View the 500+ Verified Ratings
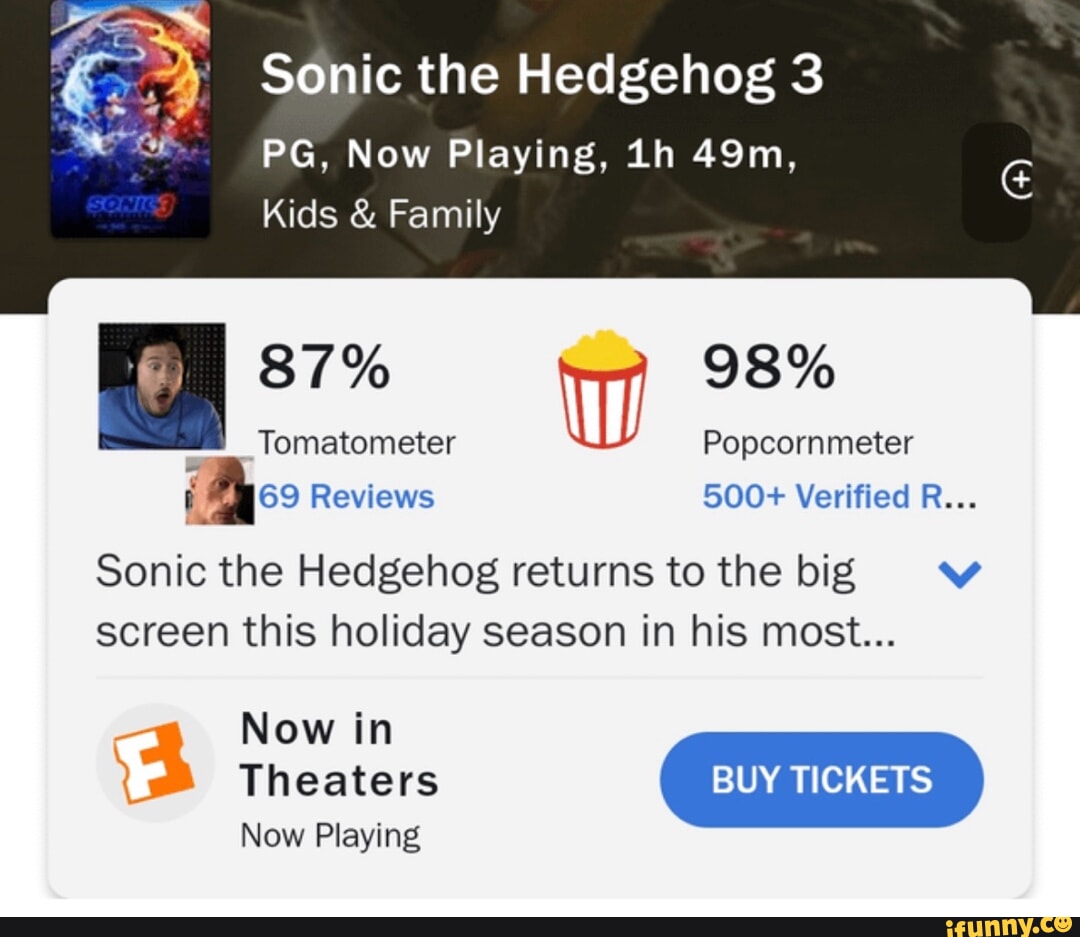 tap(840, 496)
